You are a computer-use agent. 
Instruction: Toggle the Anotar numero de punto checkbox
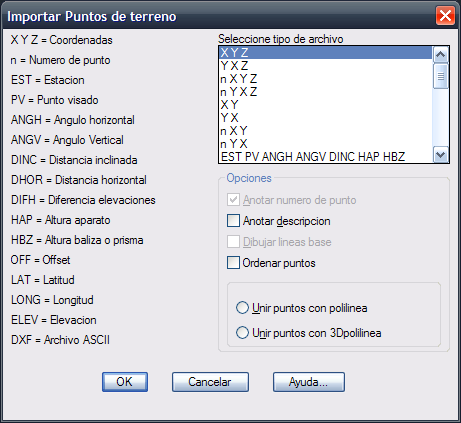tap(233, 200)
